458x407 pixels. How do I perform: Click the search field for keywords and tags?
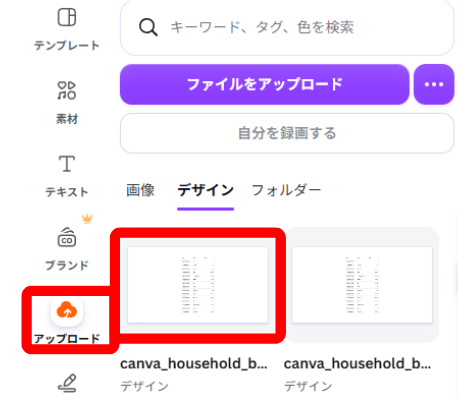point(287,27)
